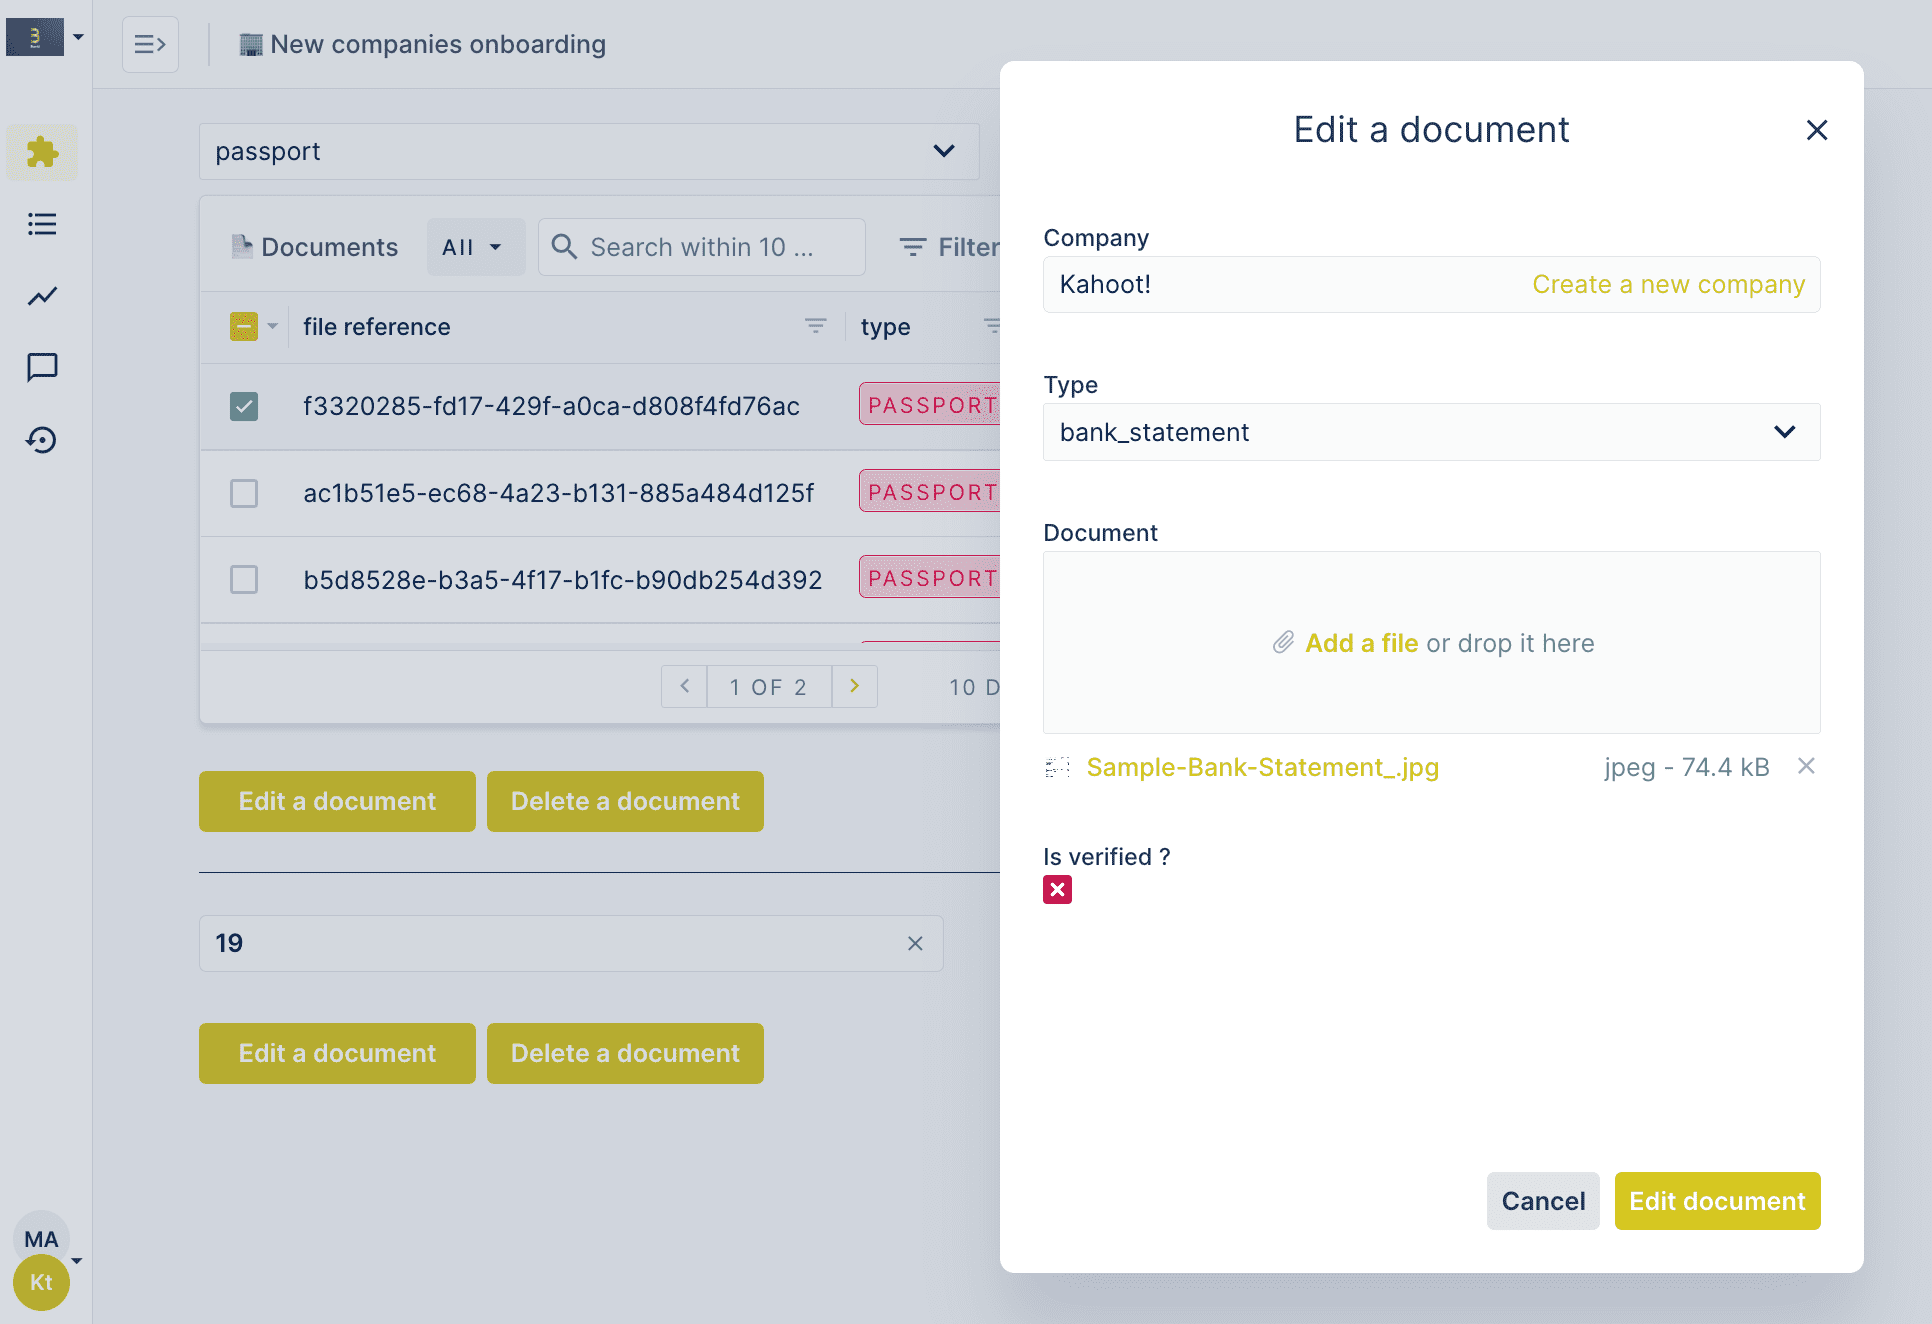Click the search magnifier icon
Screen dimensions: 1932x1324
tap(565, 247)
